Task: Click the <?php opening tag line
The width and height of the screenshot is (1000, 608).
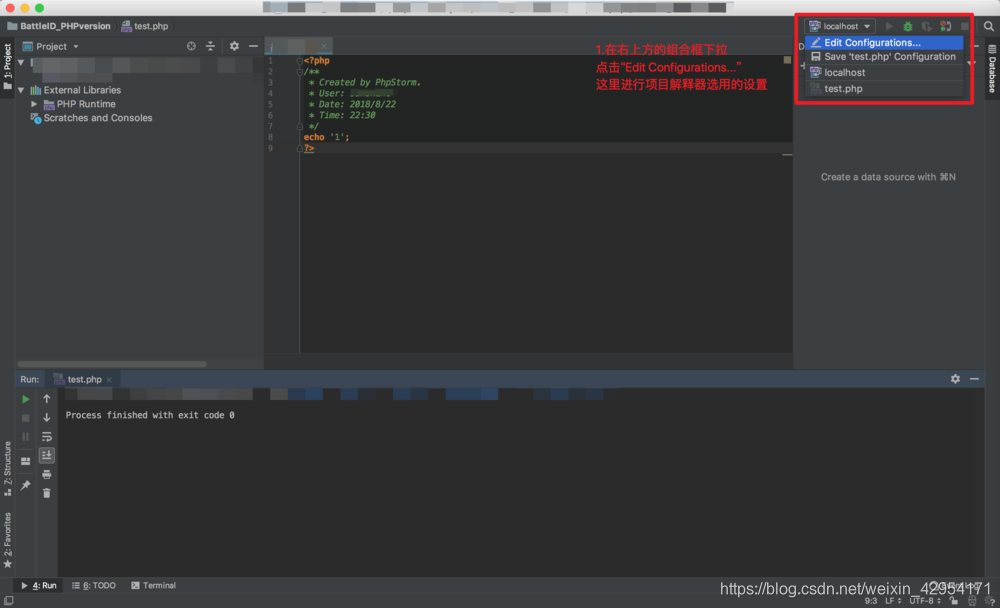Action: point(317,61)
